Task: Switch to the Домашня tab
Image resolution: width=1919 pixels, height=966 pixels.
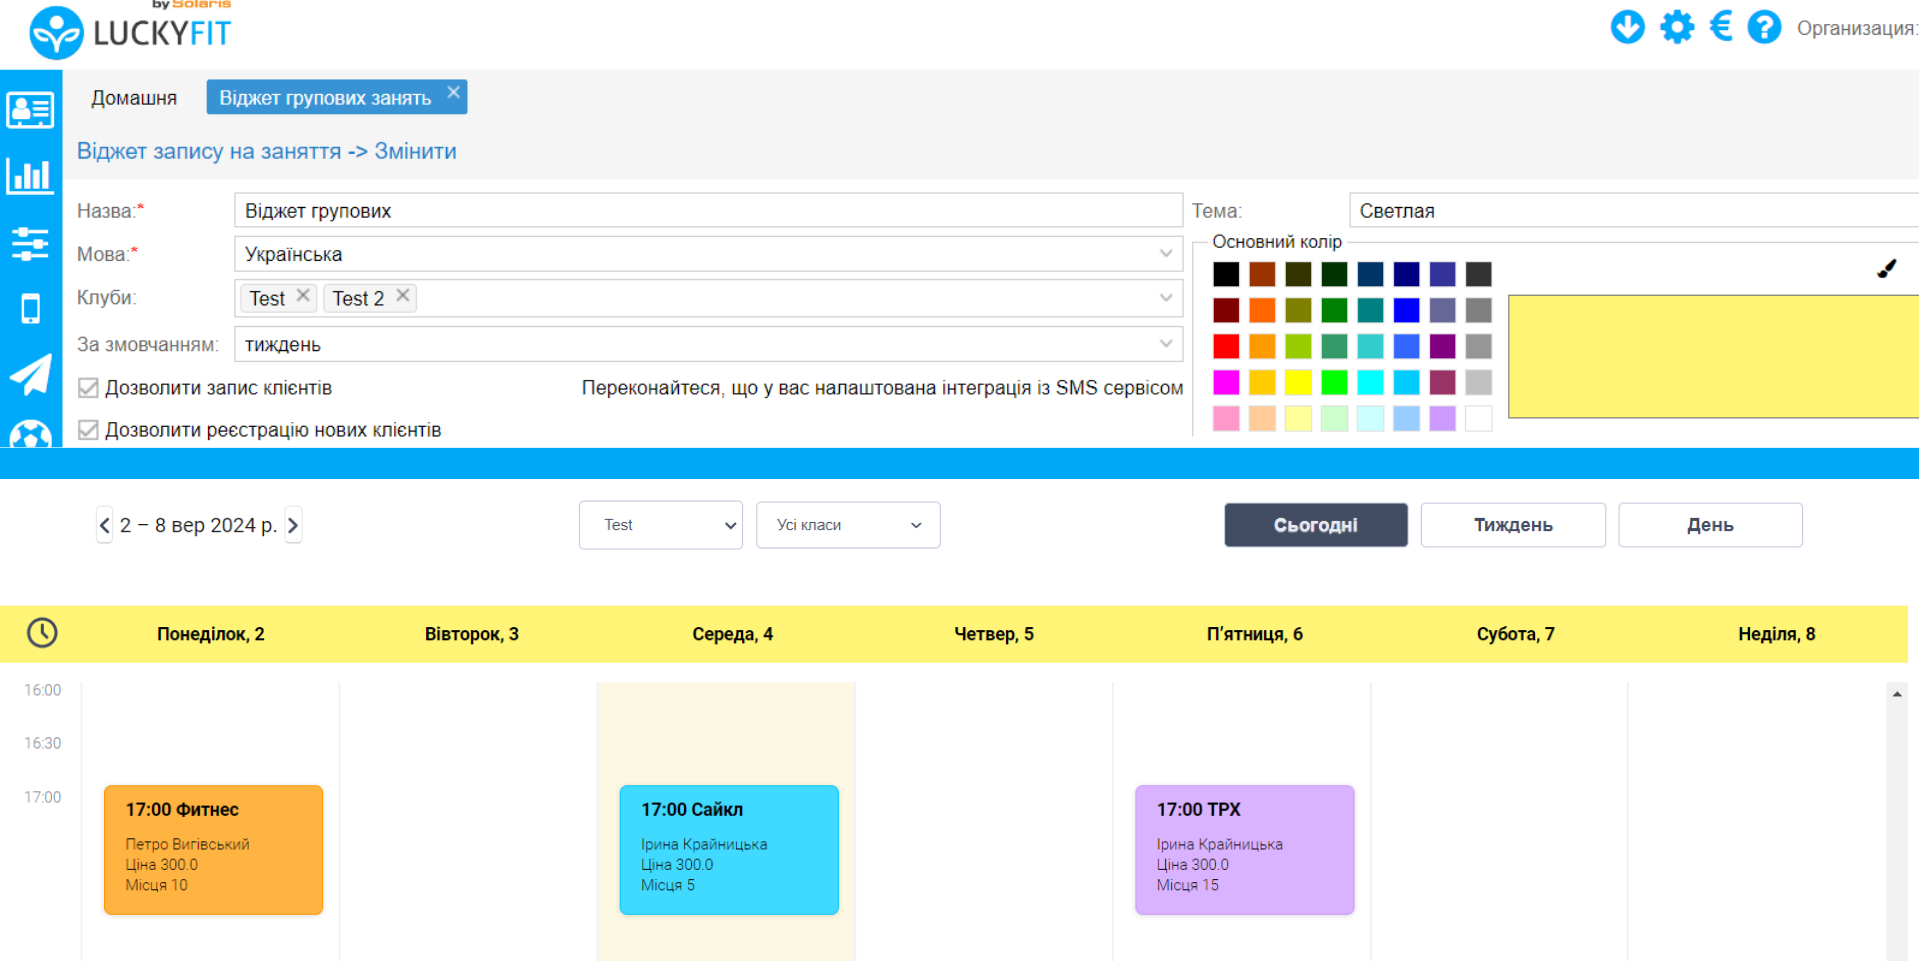Action: 134,98
